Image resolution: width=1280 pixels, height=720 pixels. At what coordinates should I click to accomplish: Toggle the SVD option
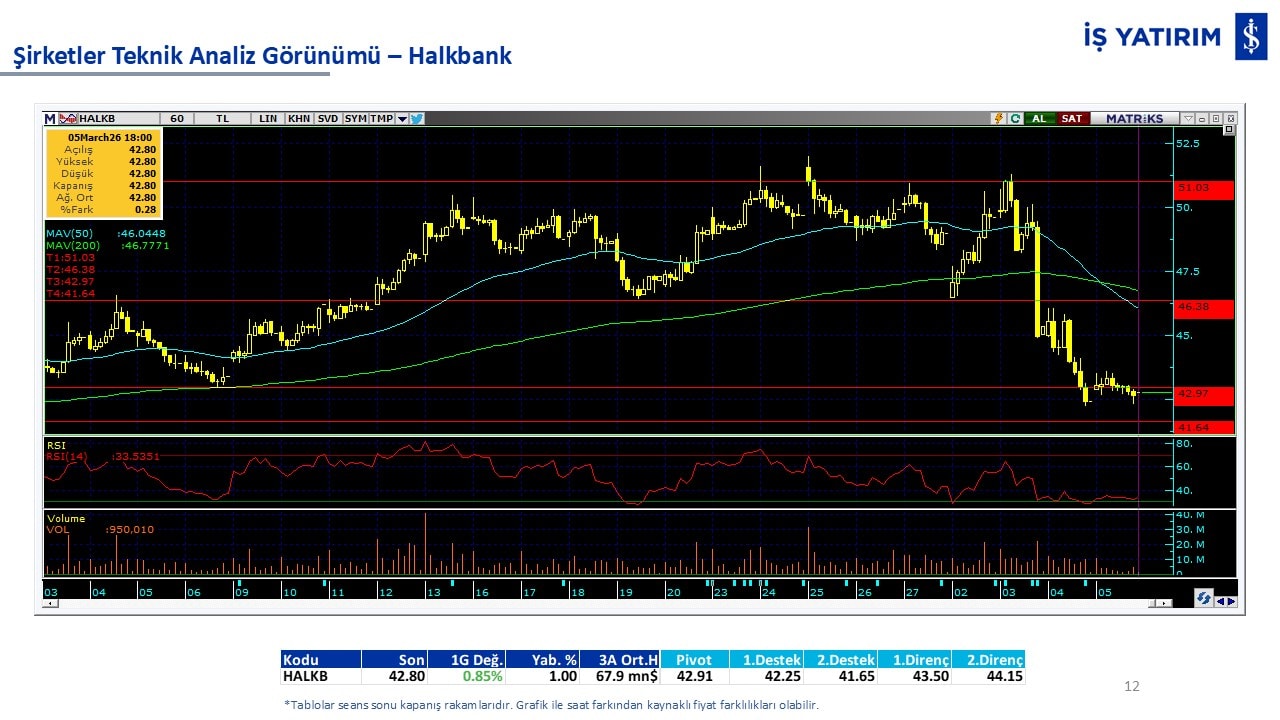pyautogui.click(x=327, y=118)
